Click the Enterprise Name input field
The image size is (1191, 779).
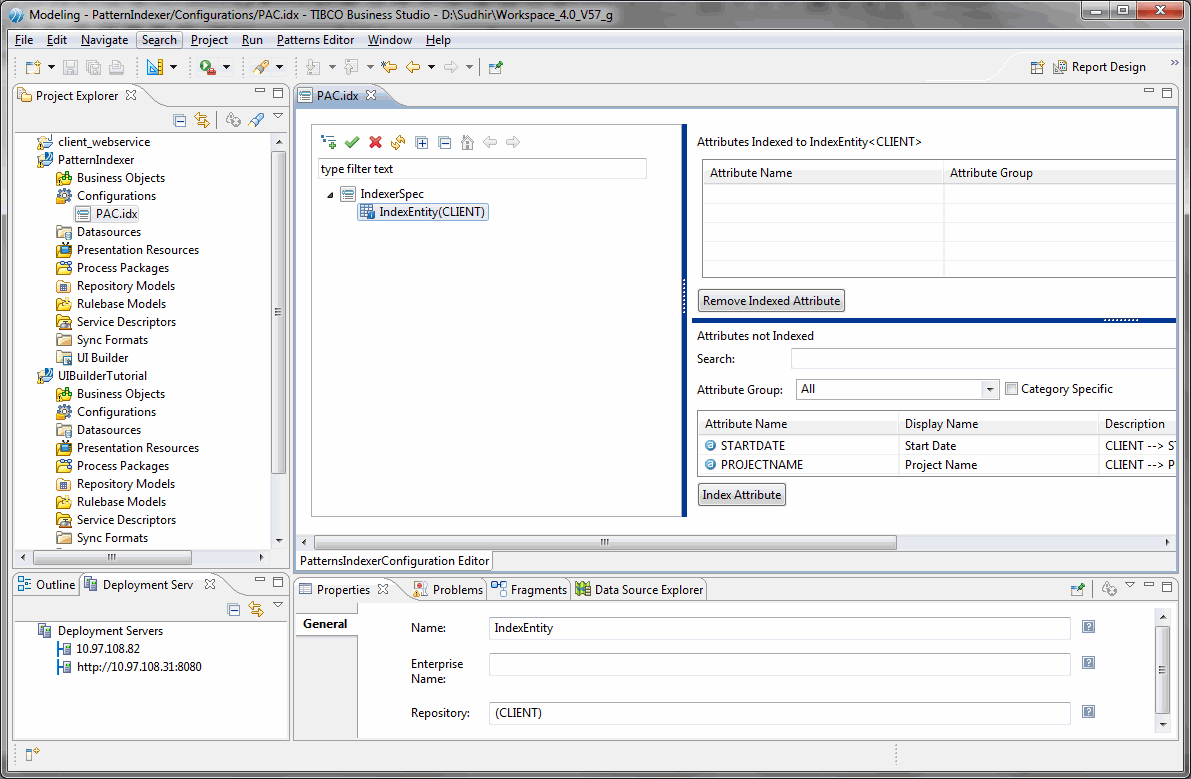pos(779,664)
